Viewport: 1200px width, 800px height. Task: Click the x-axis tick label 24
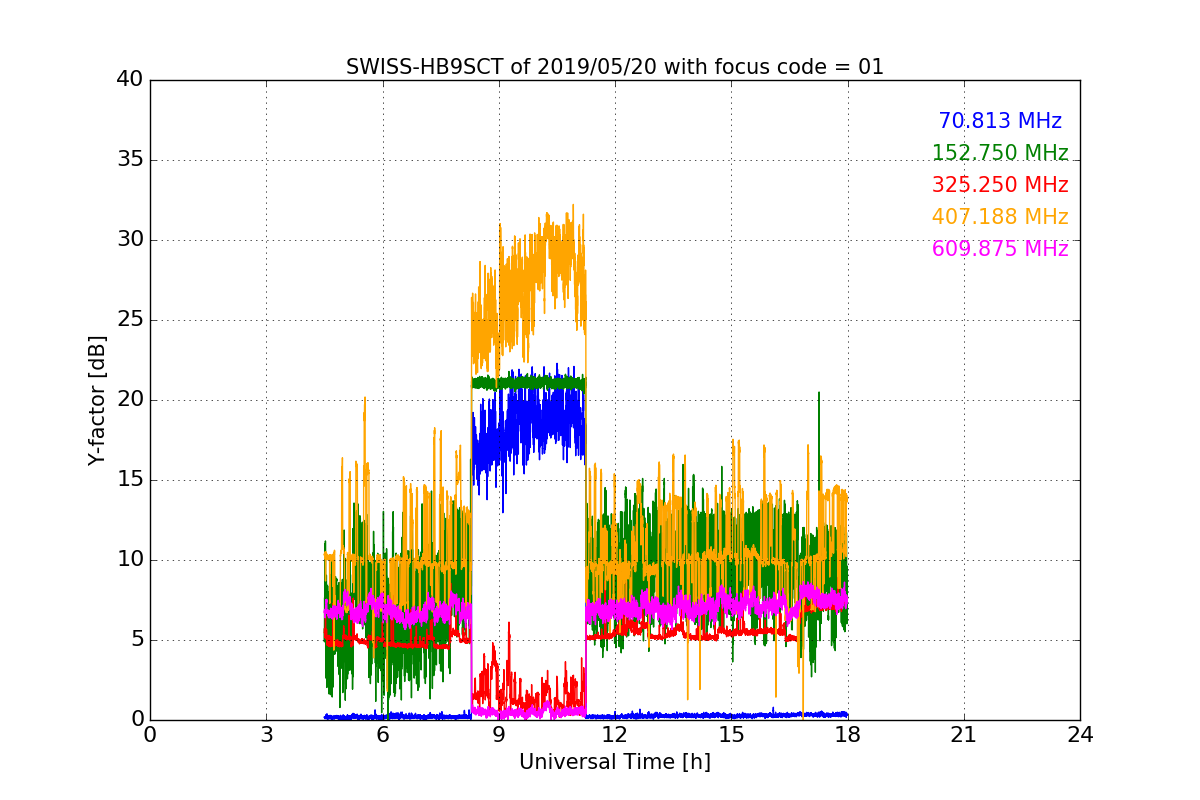tap(1080, 735)
